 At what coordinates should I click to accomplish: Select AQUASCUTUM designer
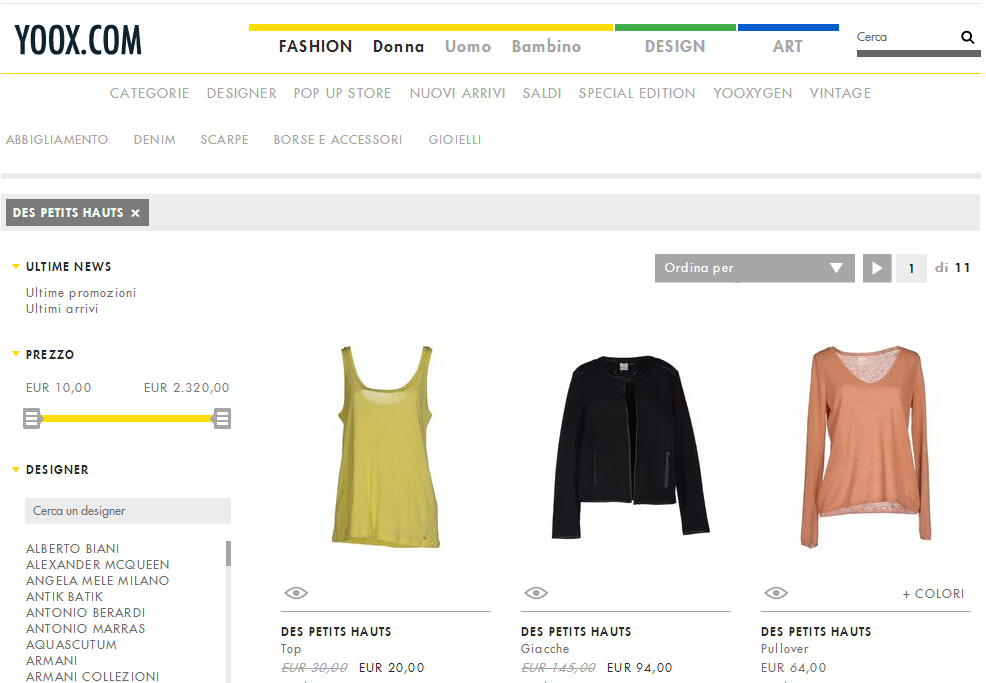click(x=71, y=645)
